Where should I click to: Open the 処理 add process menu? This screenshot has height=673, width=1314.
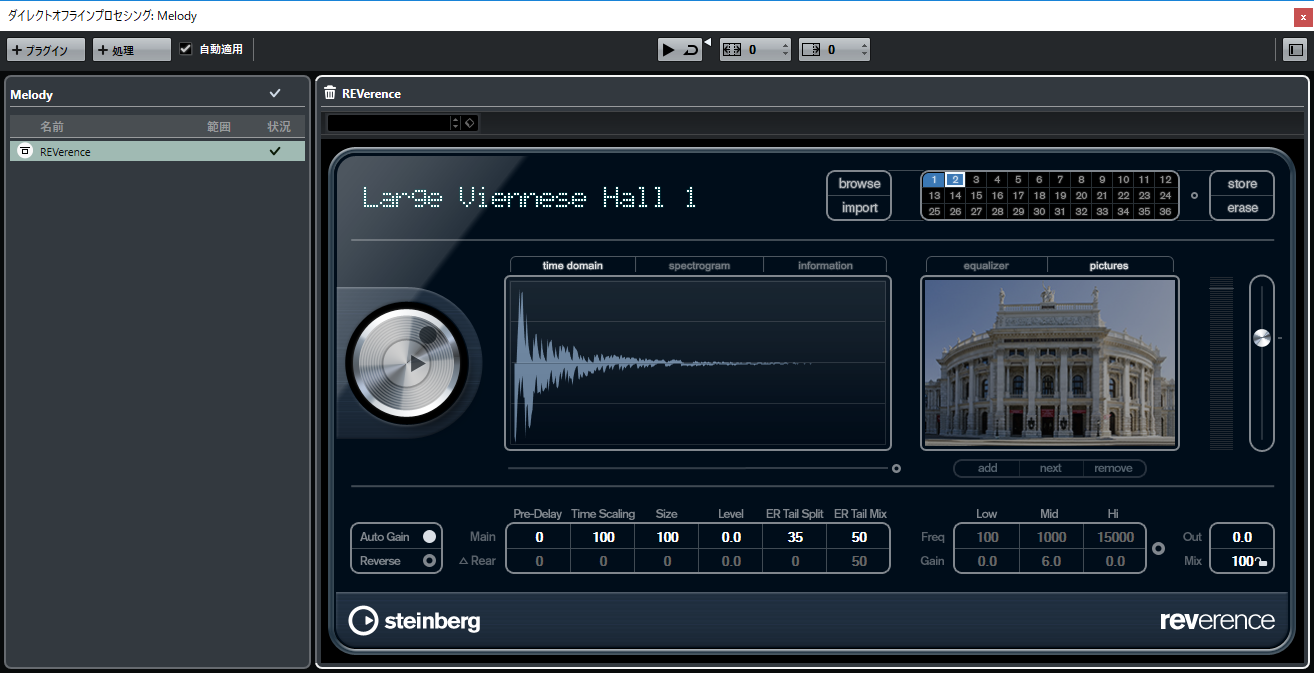[x=132, y=50]
